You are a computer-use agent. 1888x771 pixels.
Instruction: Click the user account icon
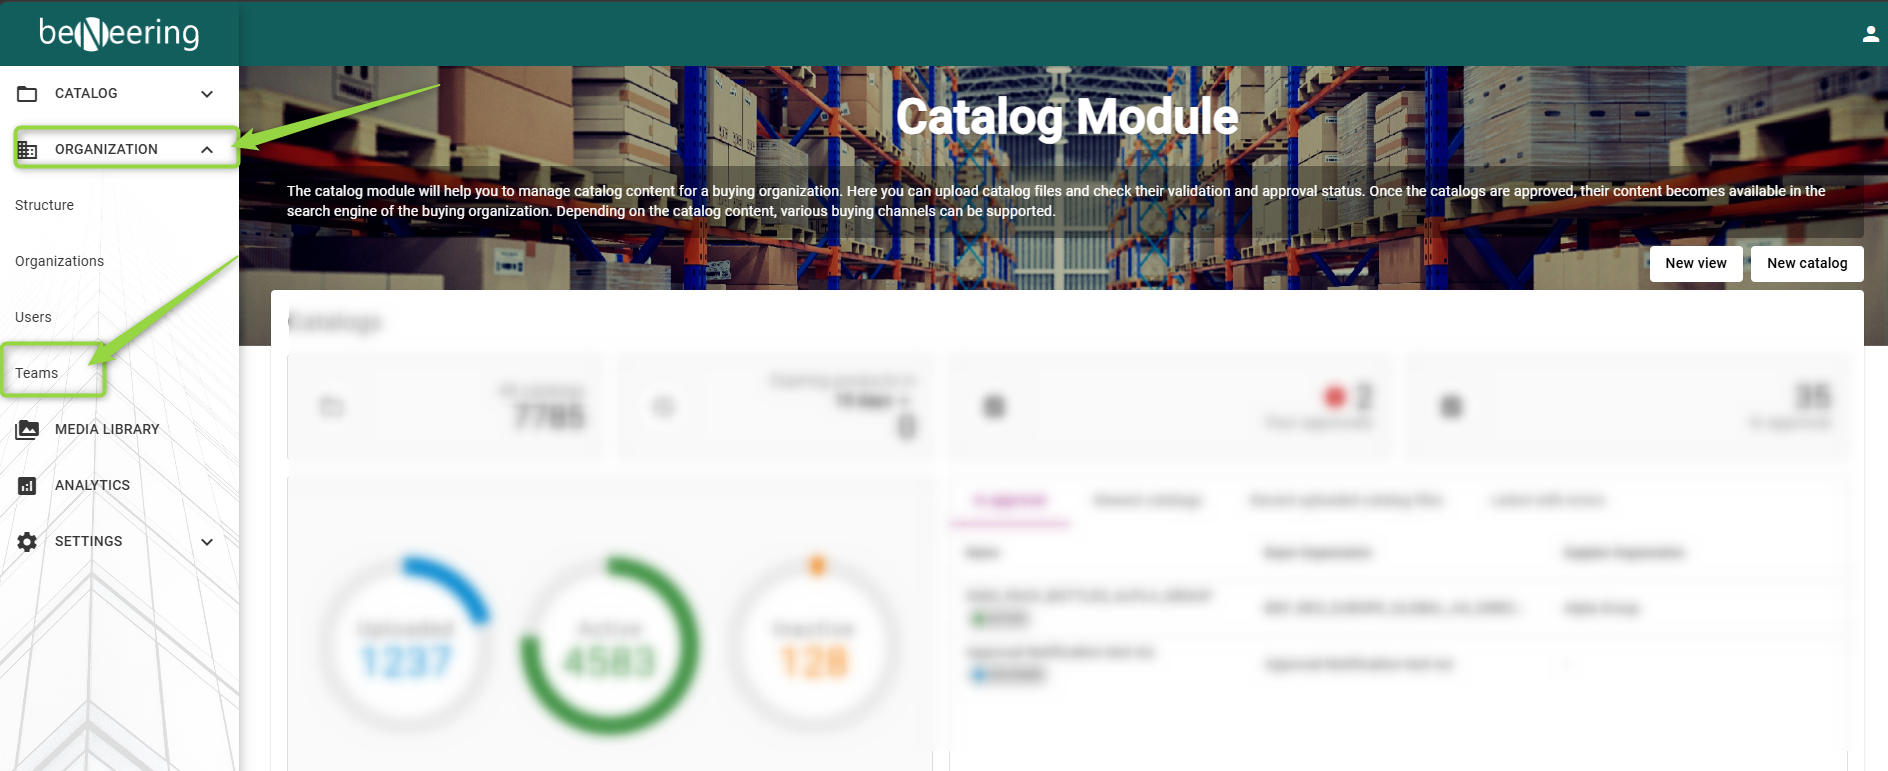(1870, 34)
